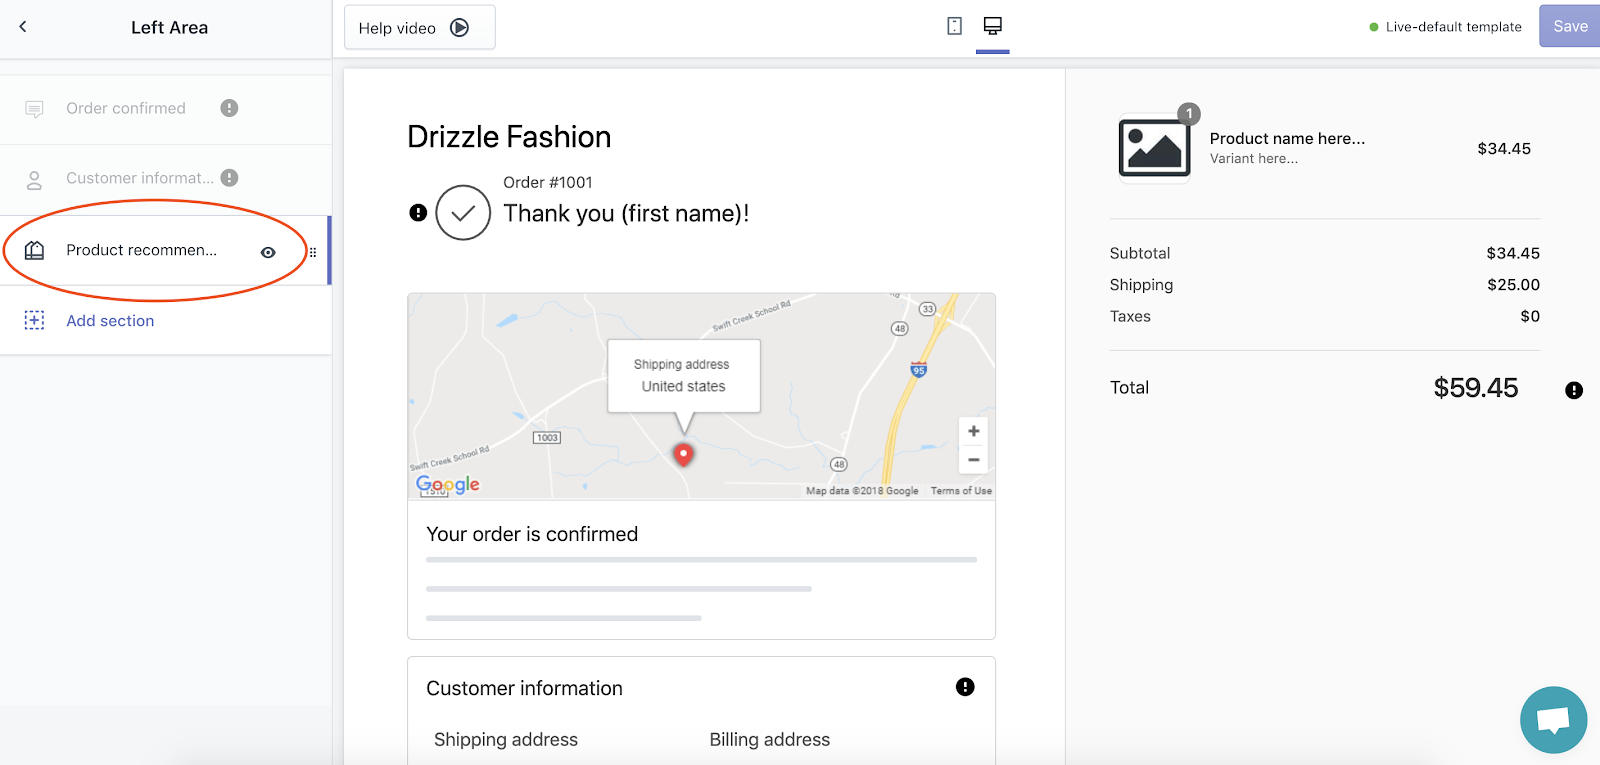Click the Google logo on map
Image resolution: width=1600 pixels, height=765 pixels.
point(448,484)
